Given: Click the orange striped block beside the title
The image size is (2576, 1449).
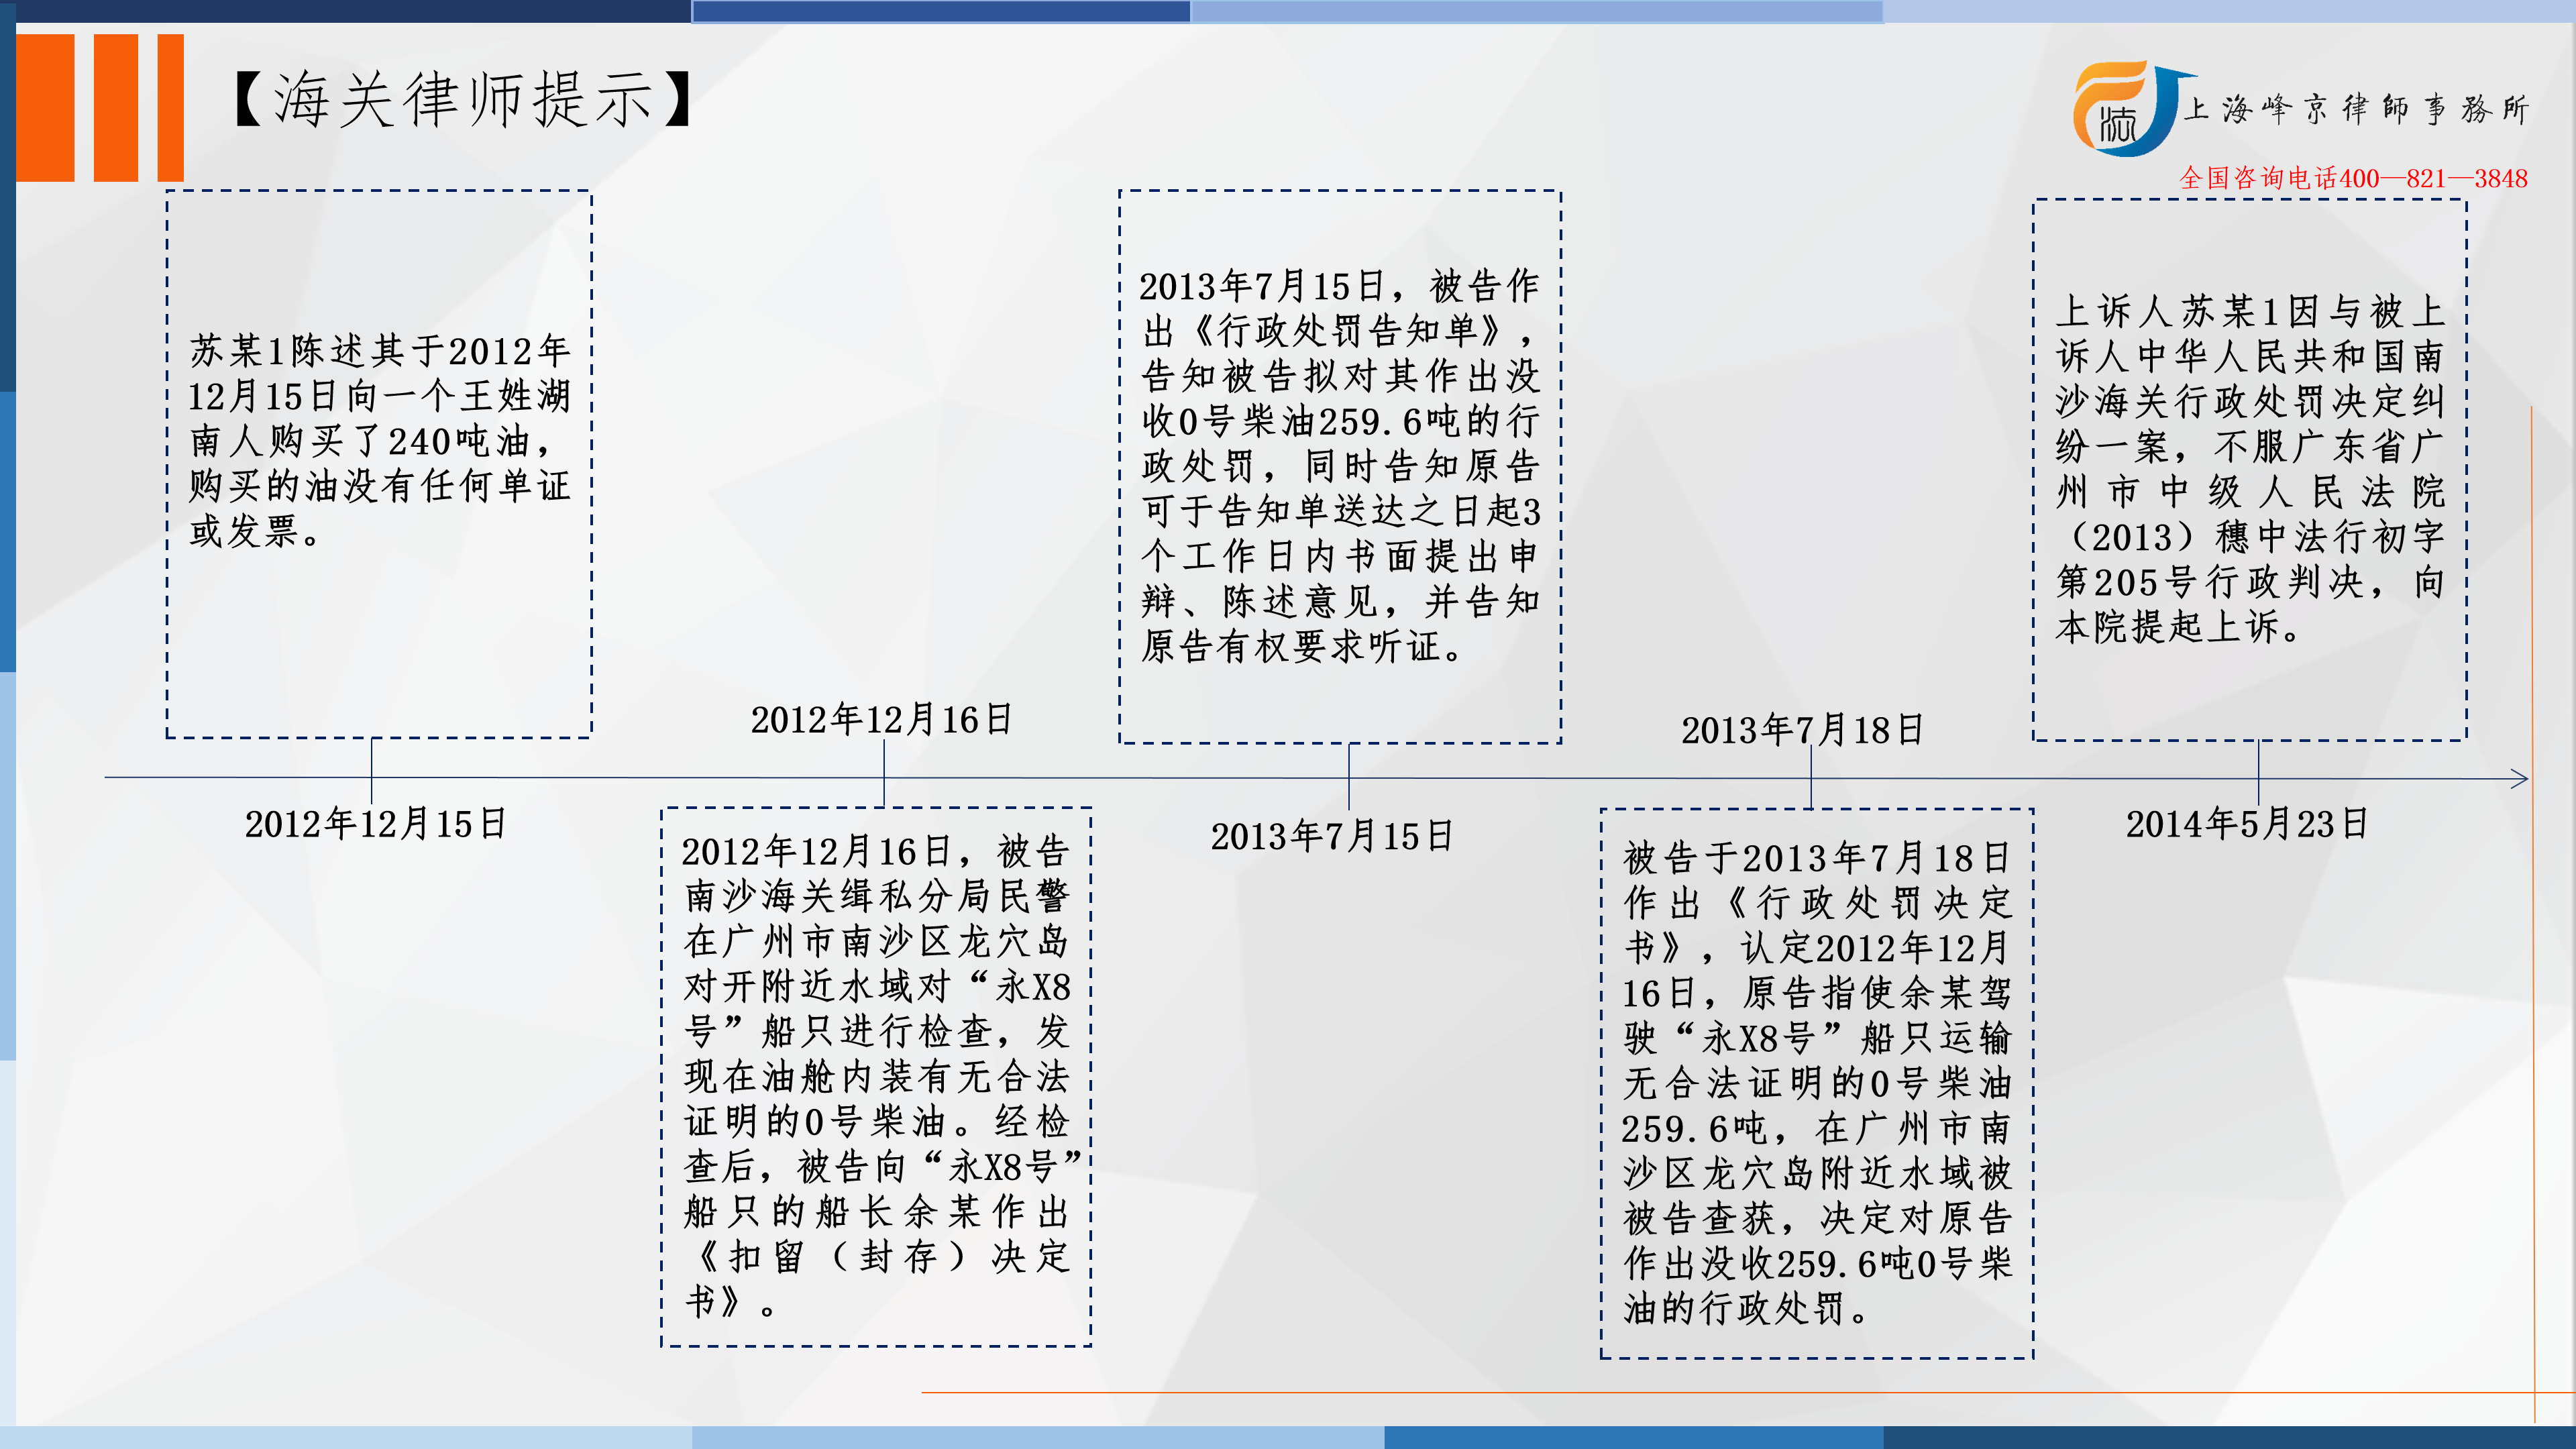Looking at the screenshot, I should pyautogui.click(x=100, y=108).
